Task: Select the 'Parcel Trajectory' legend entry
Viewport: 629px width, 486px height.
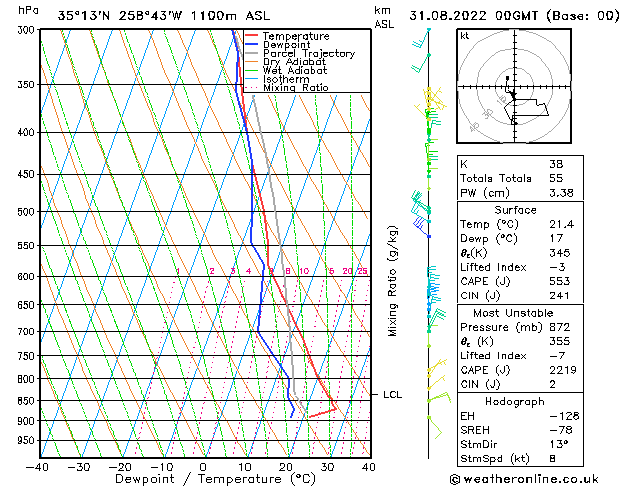Action: pyautogui.click(x=309, y=53)
